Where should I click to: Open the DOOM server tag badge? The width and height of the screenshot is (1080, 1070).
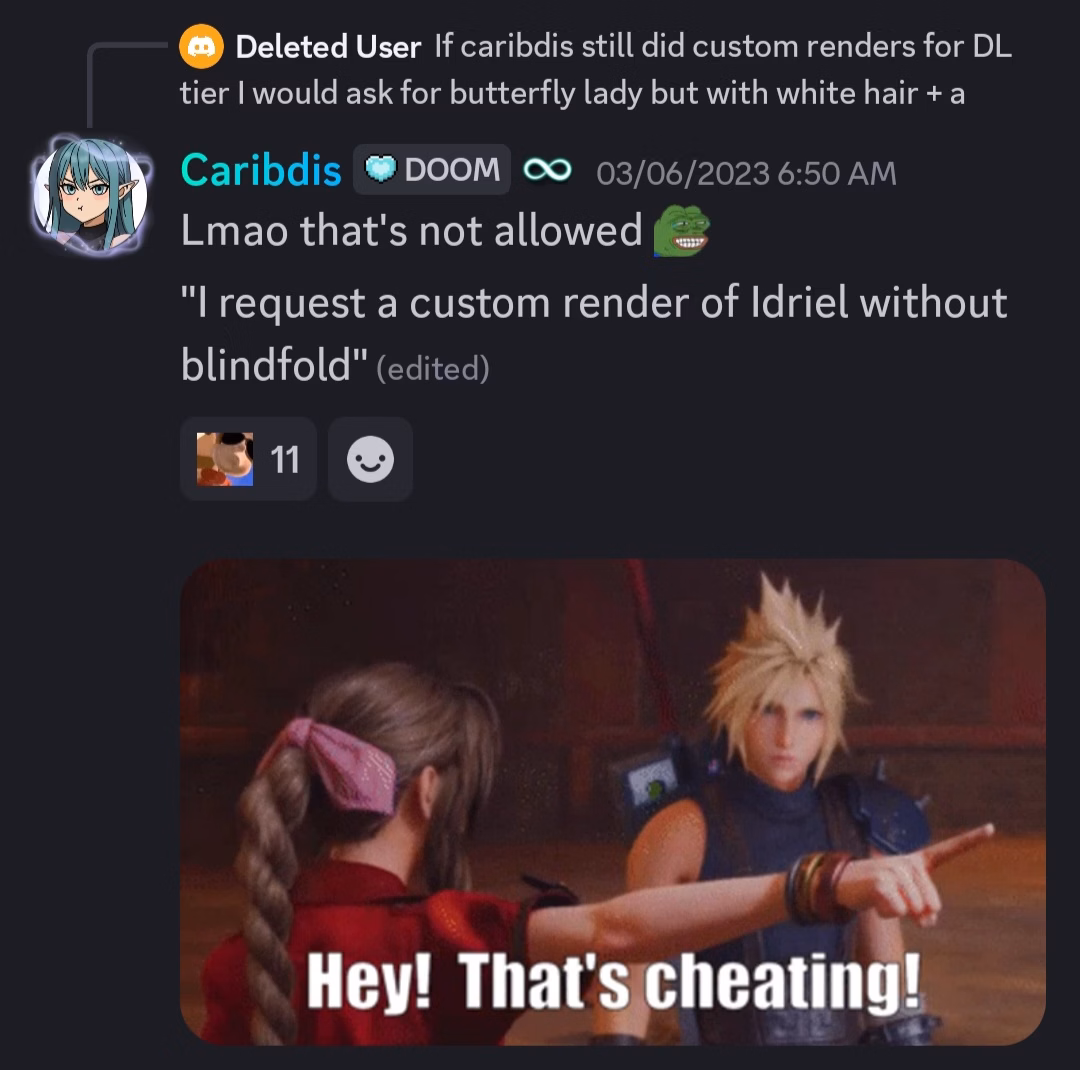pyautogui.click(x=432, y=169)
